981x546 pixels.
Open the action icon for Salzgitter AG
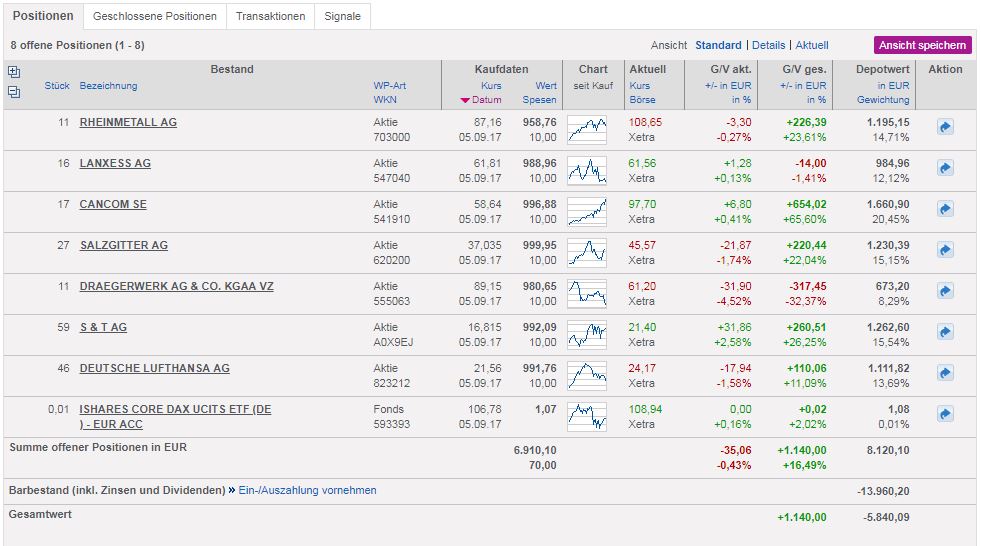[944, 250]
